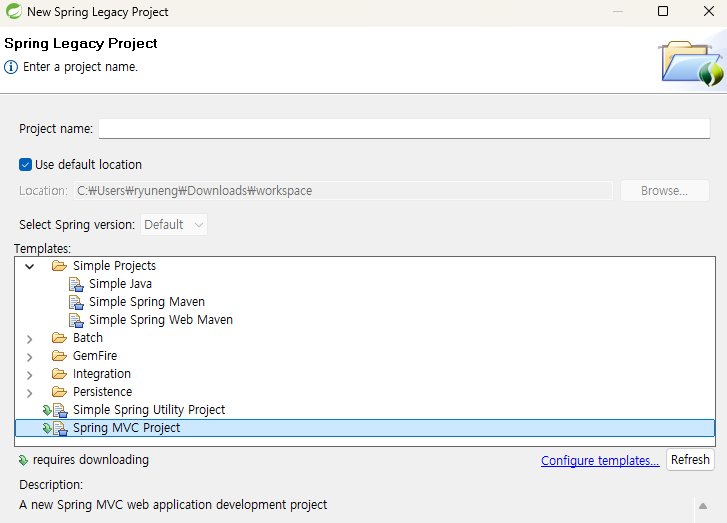The width and height of the screenshot is (727, 523).
Task: Open the Select Spring version dropdown
Action: 174,225
